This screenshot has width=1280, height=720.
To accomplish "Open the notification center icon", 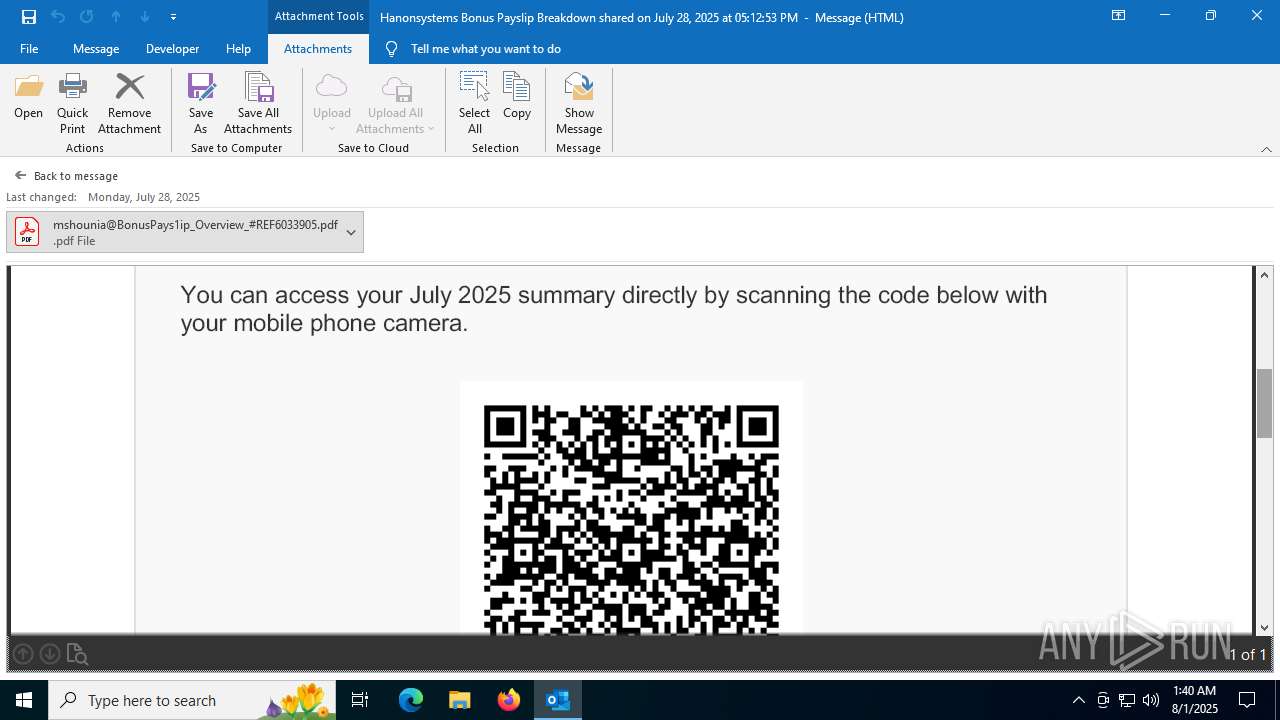I will (1247, 700).
